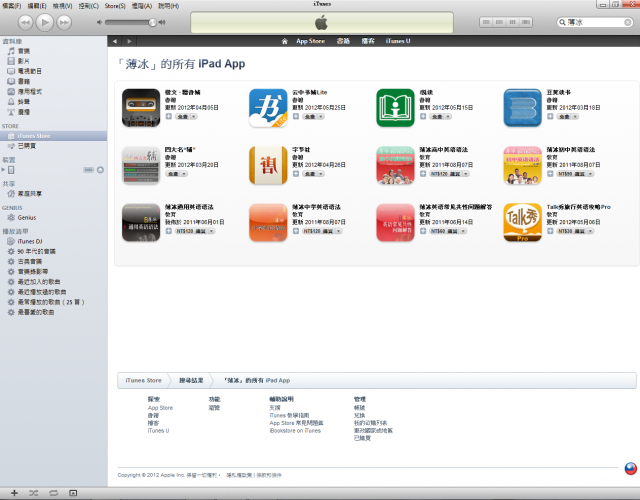The width and height of the screenshot is (640, 500).
Task: Switch to list view in view selector
Action: click(x=486, y=22)
